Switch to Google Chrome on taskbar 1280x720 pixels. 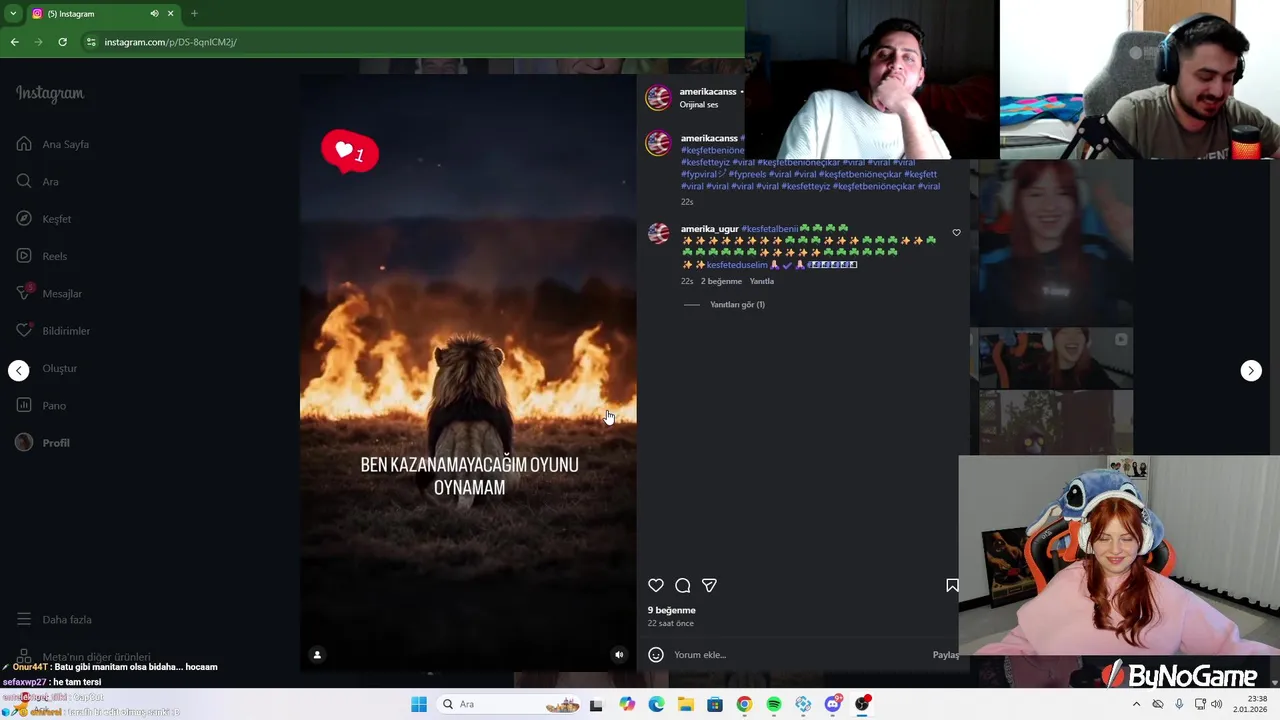[x=744, y=704]
